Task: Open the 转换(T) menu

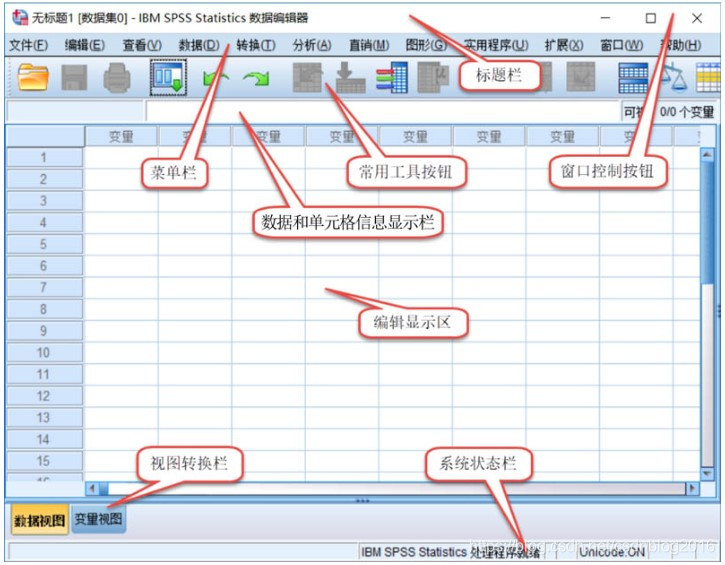Action: pos(256,45)
